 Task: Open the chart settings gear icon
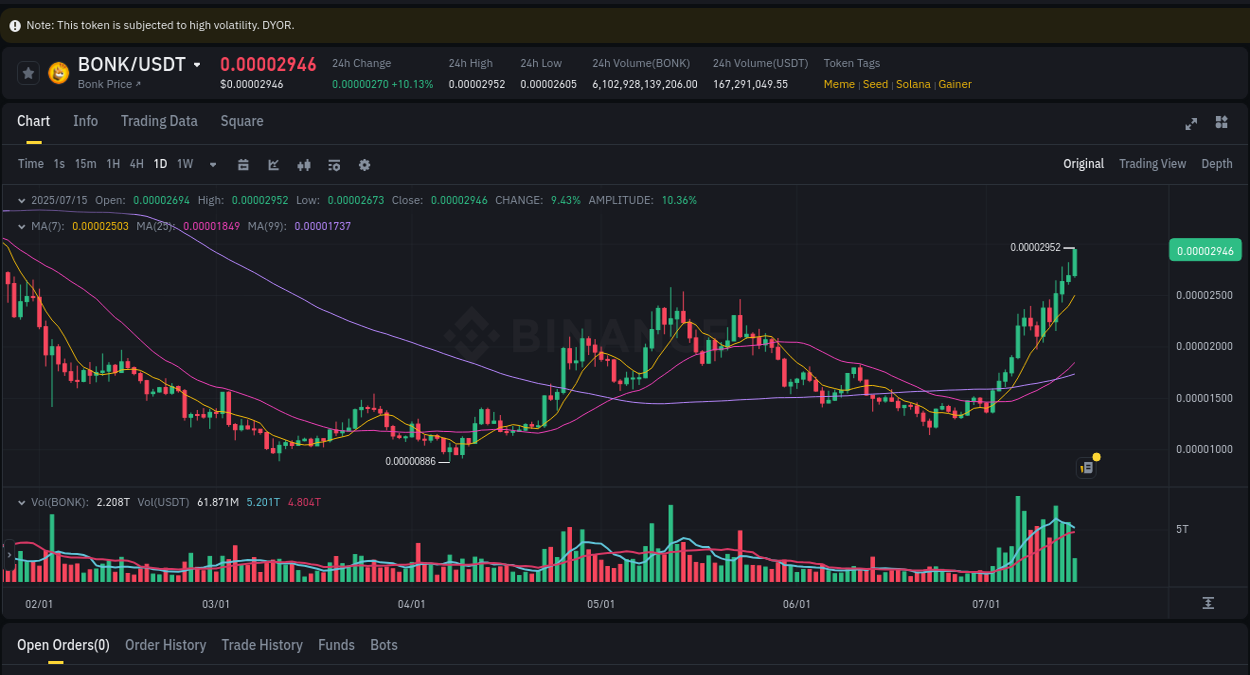364,164
